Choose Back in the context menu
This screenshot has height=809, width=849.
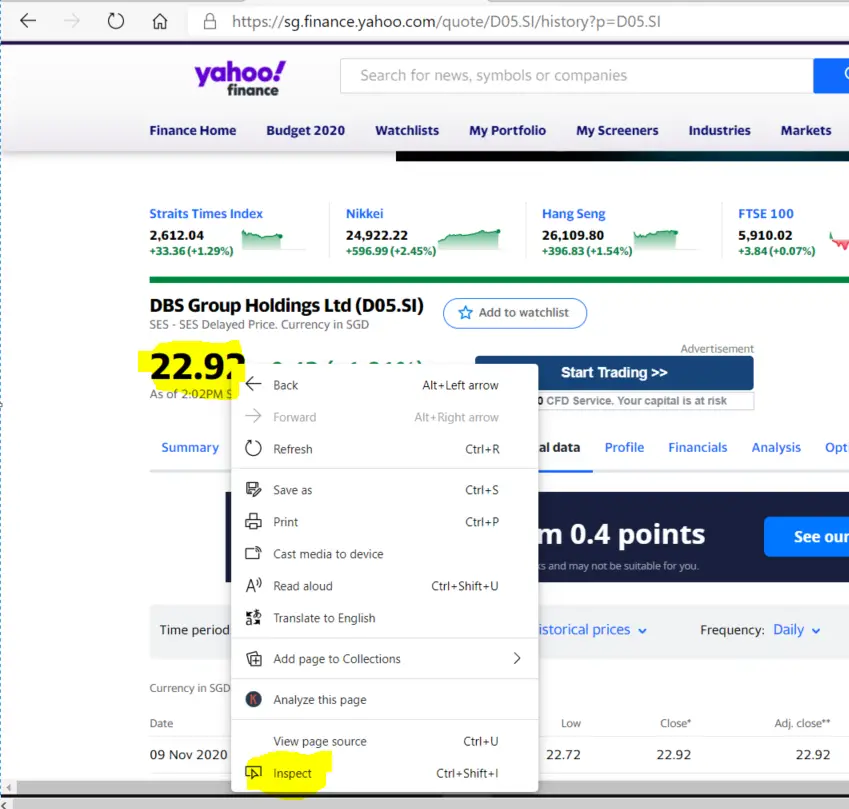tap(384, 385)
